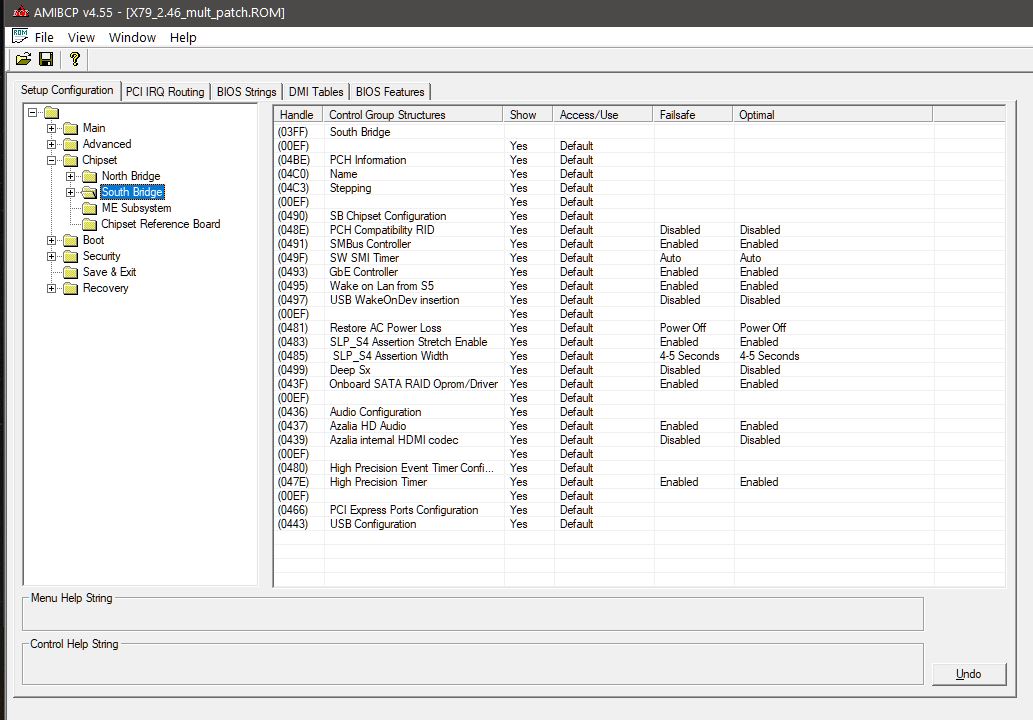The width and height of the screenshot is (1033, 720).
Task: Click the South Bridge folder icon
Action: tap(90, 192)
